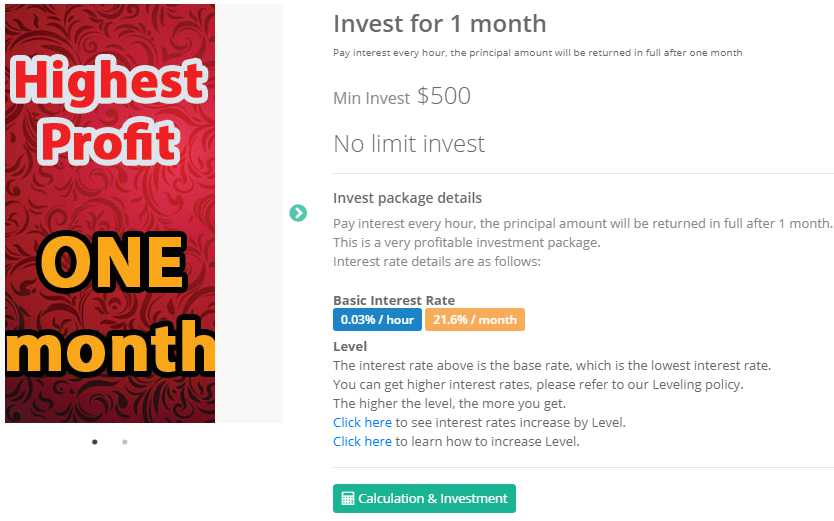Click the "Basic Interest Rate" label

pos(394,300)
